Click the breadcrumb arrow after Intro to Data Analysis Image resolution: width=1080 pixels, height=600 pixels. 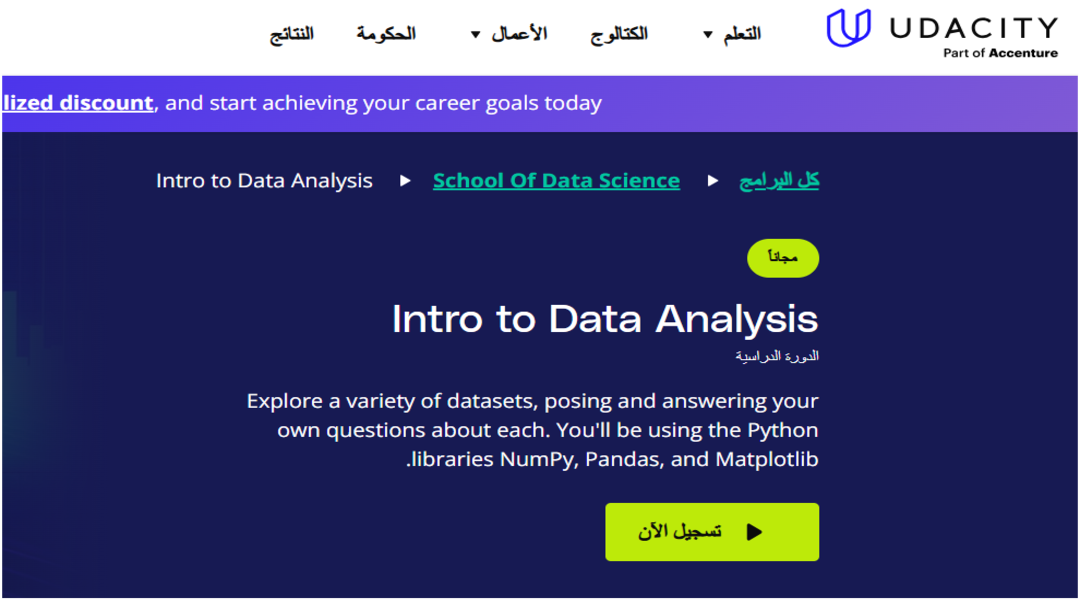[405, 181]
